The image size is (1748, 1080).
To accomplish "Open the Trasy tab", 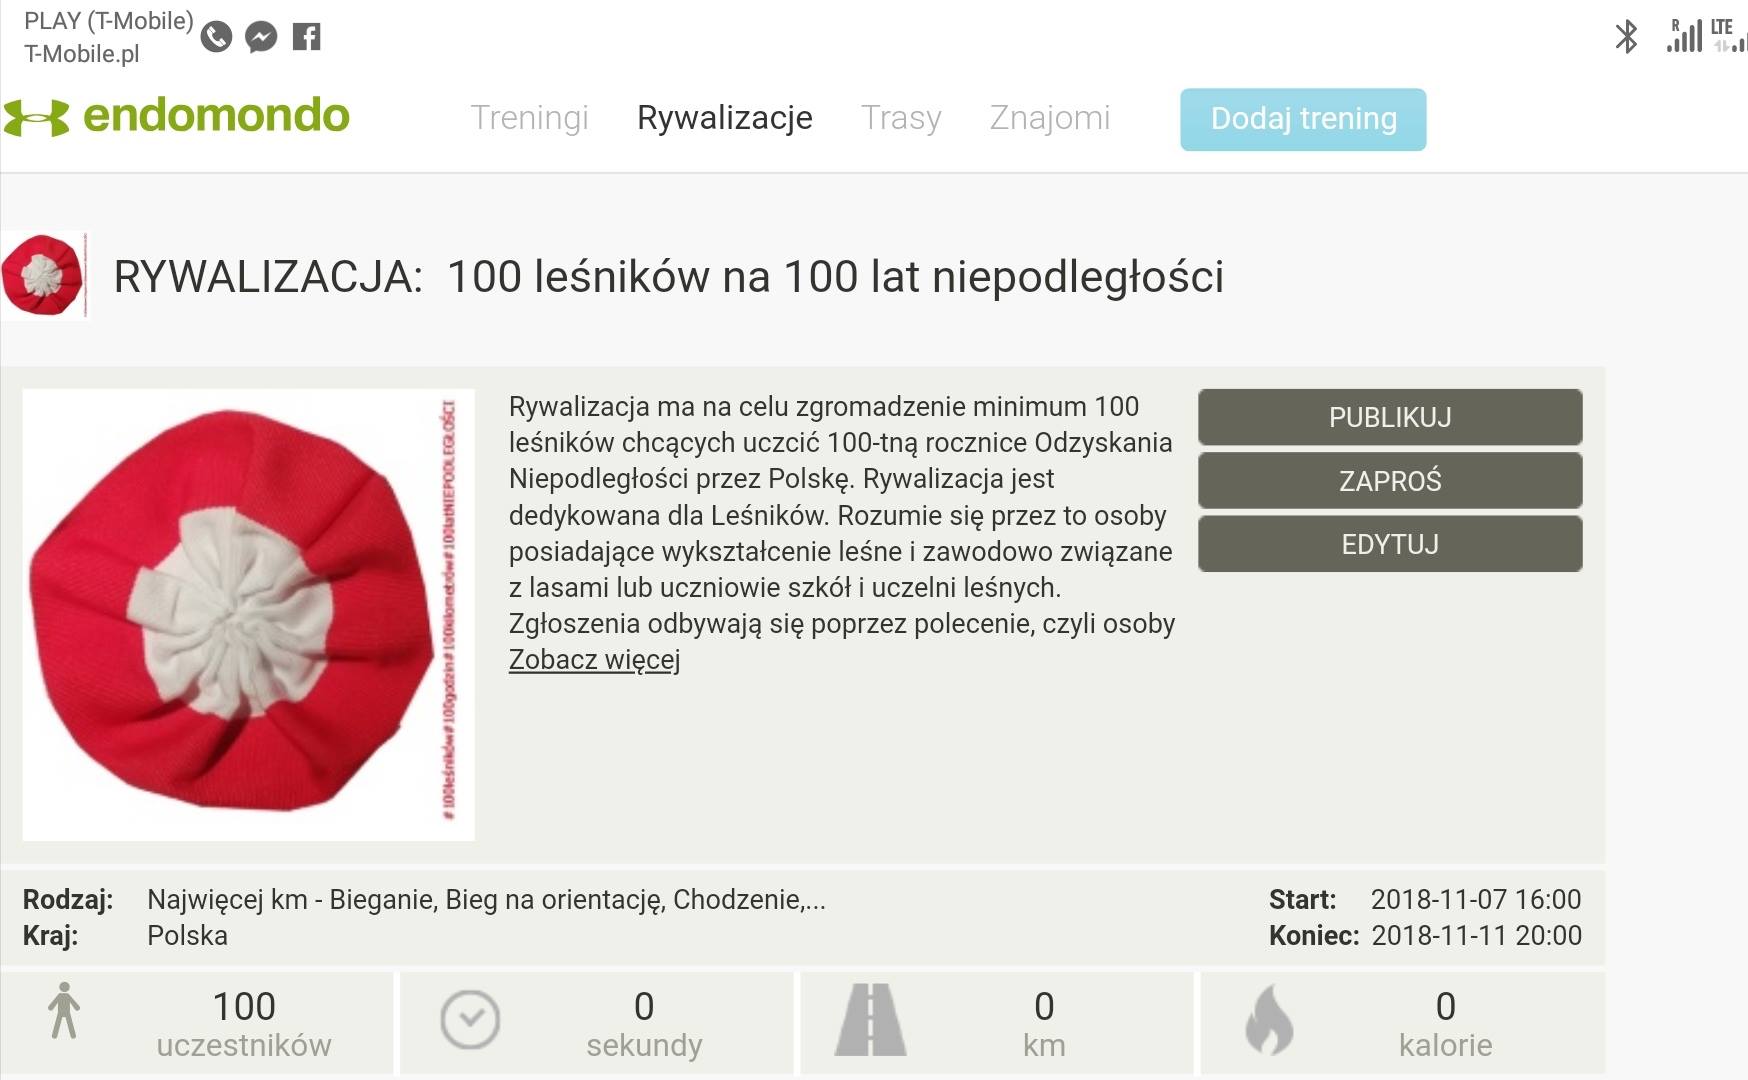I will click(901, 118).
